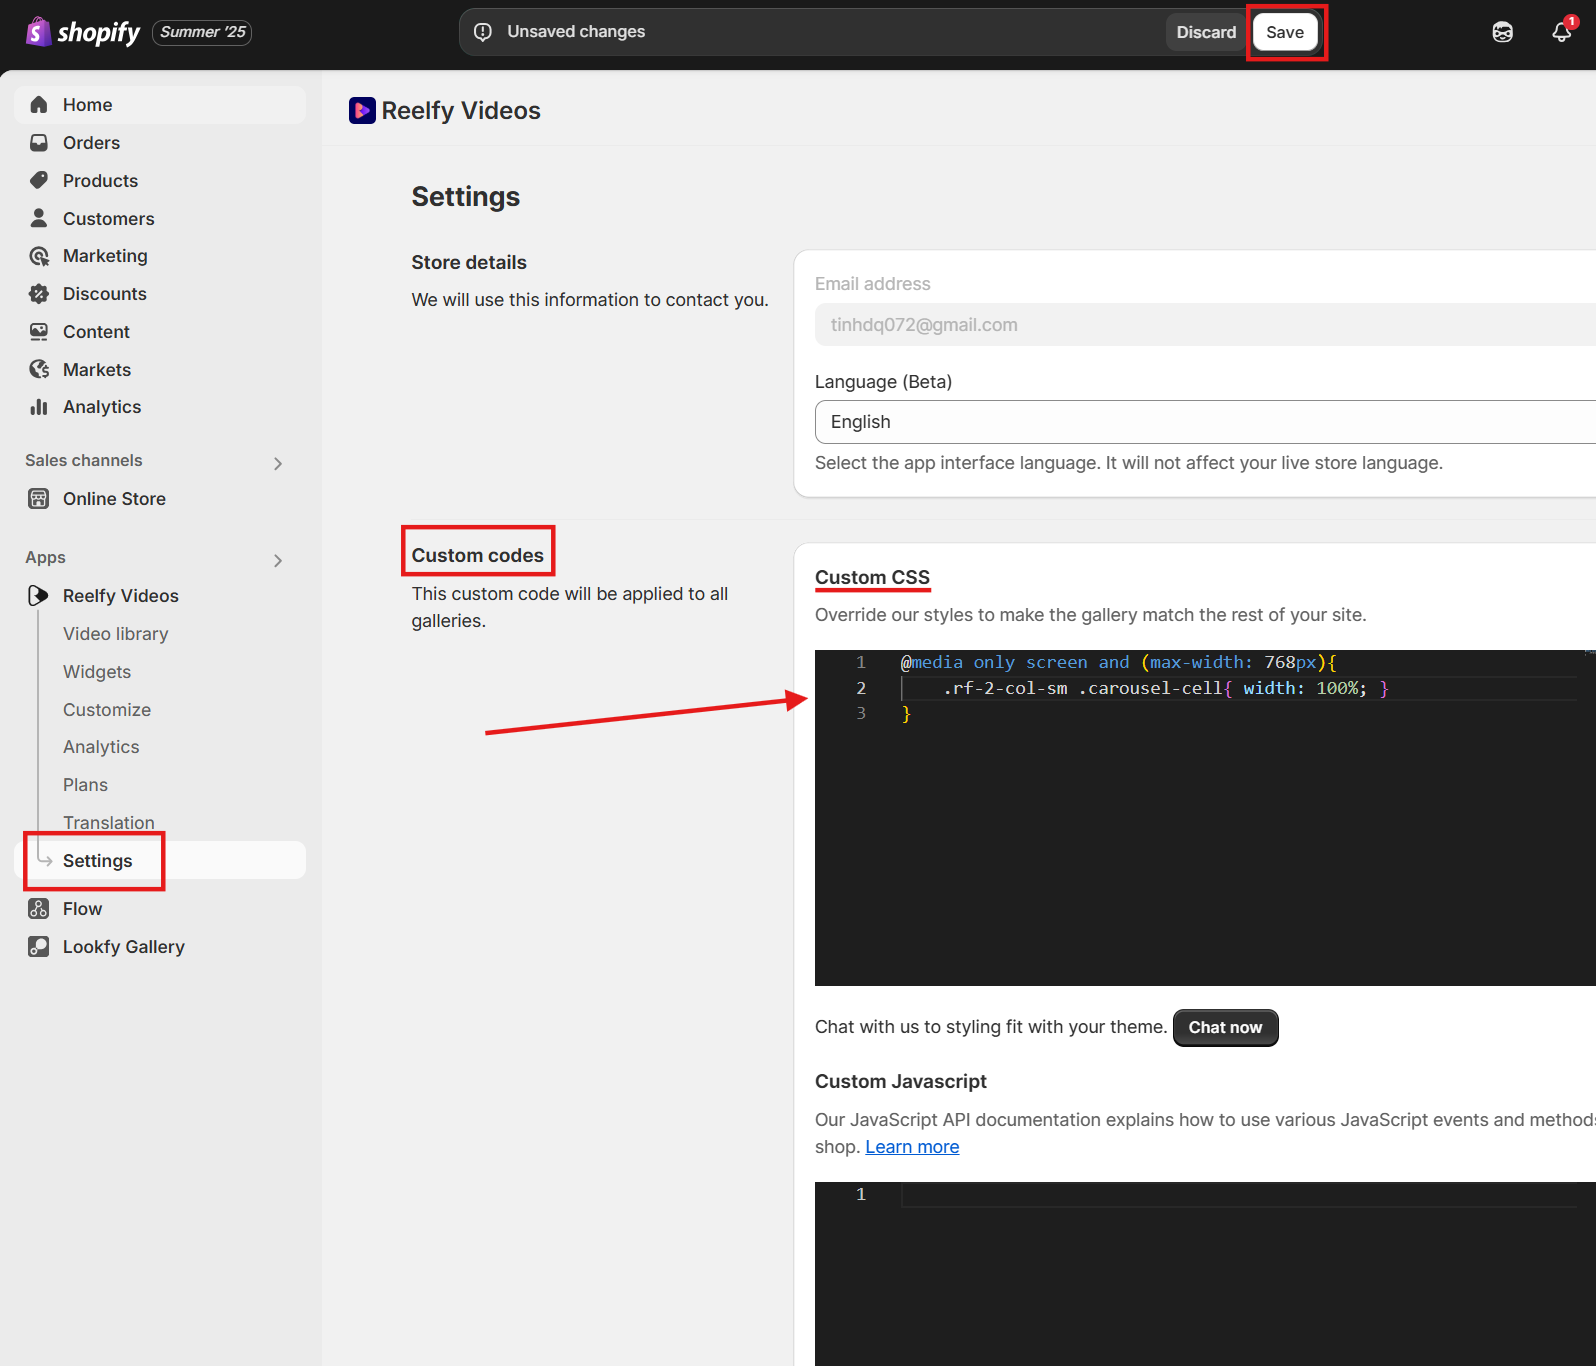Click the Markets globe icon

pyautogui.click(x=39, y=370)
